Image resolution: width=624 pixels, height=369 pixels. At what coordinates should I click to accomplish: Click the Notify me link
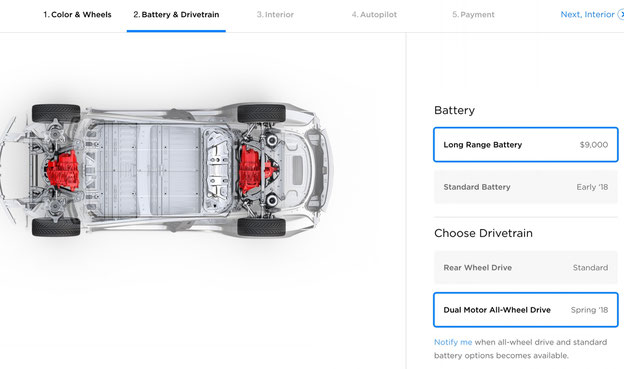(x=453, y=342)
